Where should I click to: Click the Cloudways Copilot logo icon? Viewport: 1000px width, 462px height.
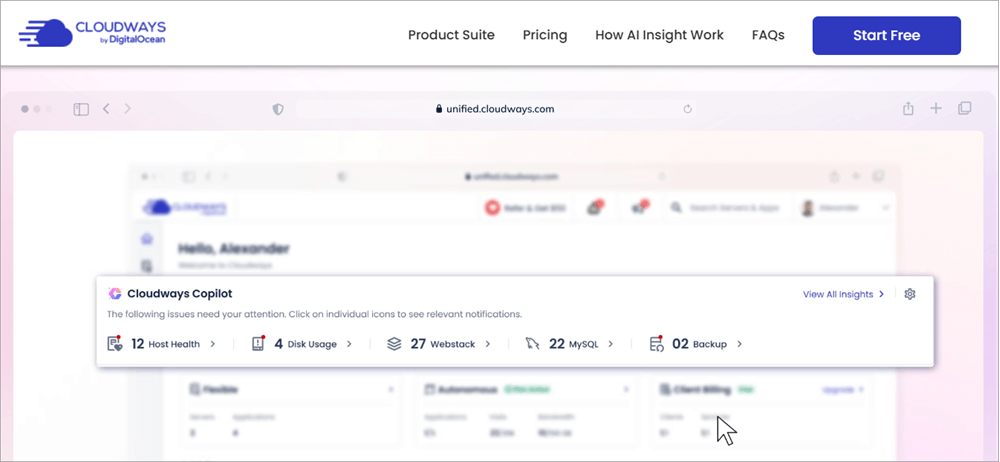[115, 294]
